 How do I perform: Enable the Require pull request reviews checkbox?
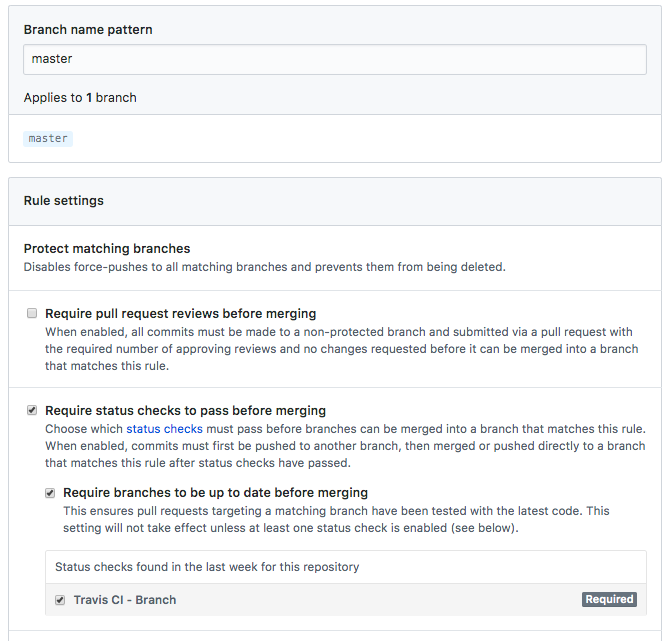32,313
